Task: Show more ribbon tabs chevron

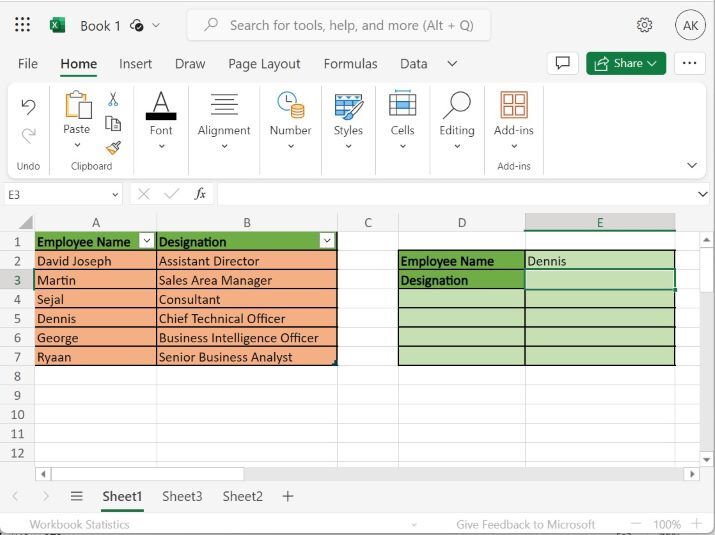Action: 452,63
